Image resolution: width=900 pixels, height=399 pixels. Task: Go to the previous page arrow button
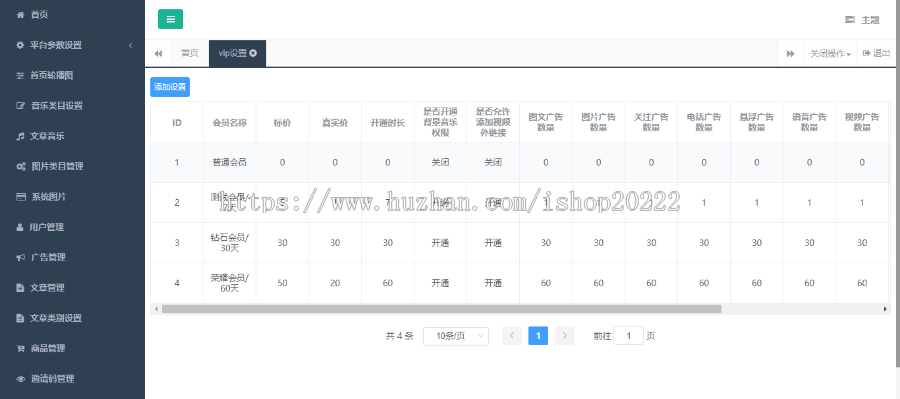512,336
